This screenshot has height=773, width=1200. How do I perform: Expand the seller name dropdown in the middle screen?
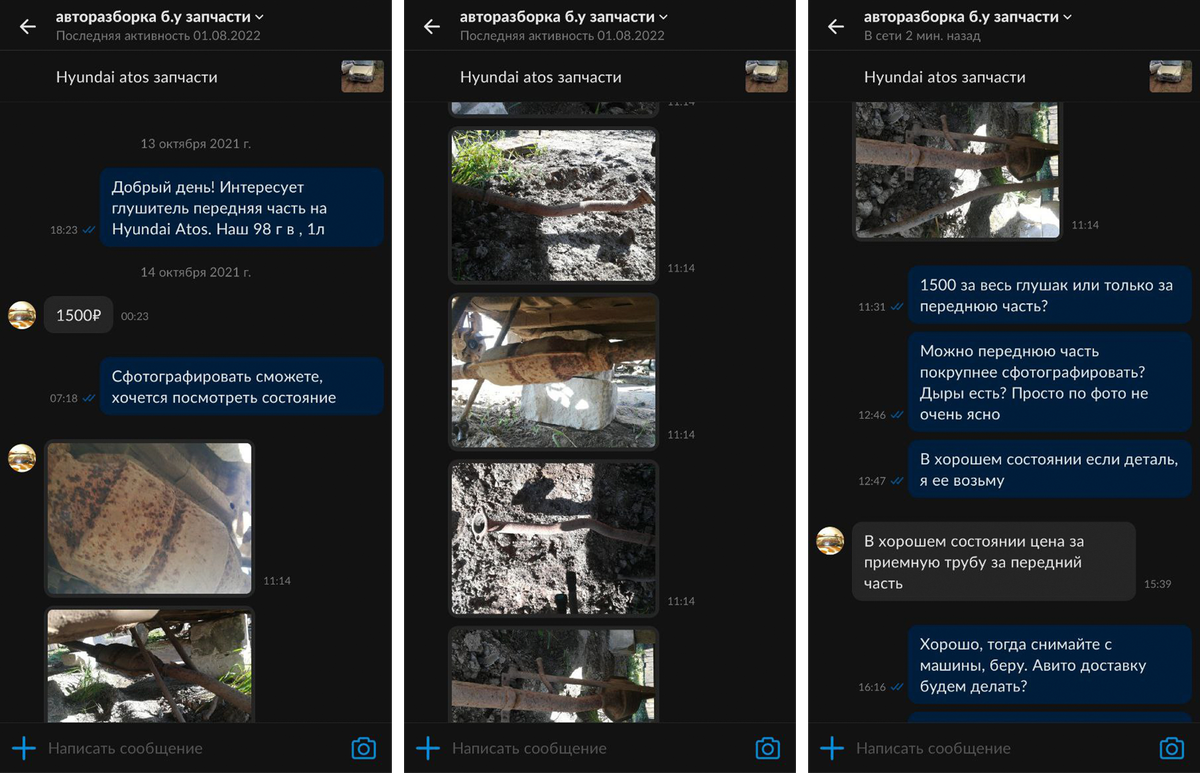[663, 17]
